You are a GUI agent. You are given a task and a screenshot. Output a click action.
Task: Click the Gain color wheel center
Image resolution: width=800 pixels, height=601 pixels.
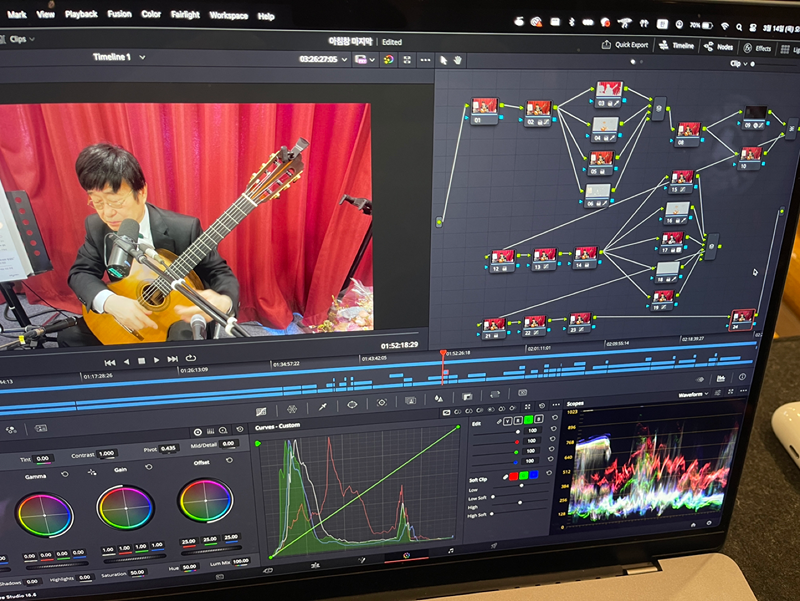[x=126, y=508]
